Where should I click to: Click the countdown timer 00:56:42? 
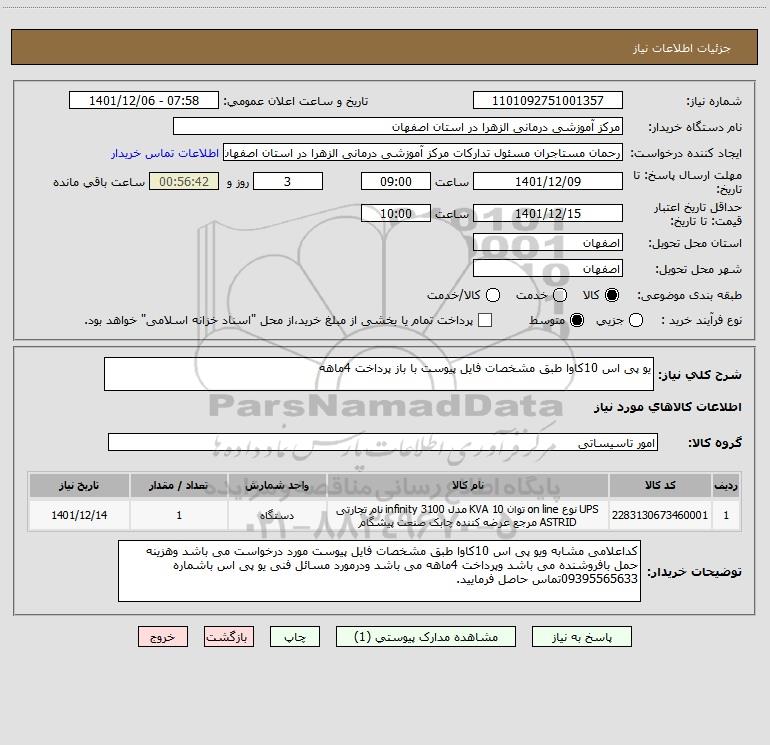[184, 181]
